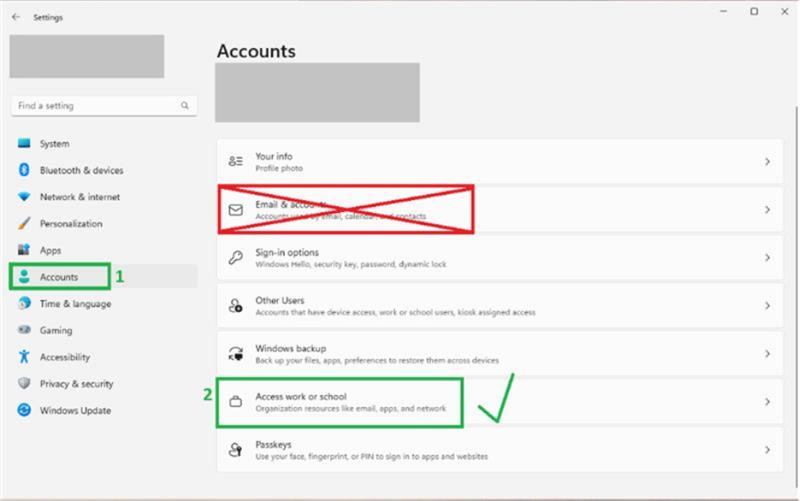Open the Your info row
This screenshot has width=800, height=501.
tap(499, 162)
